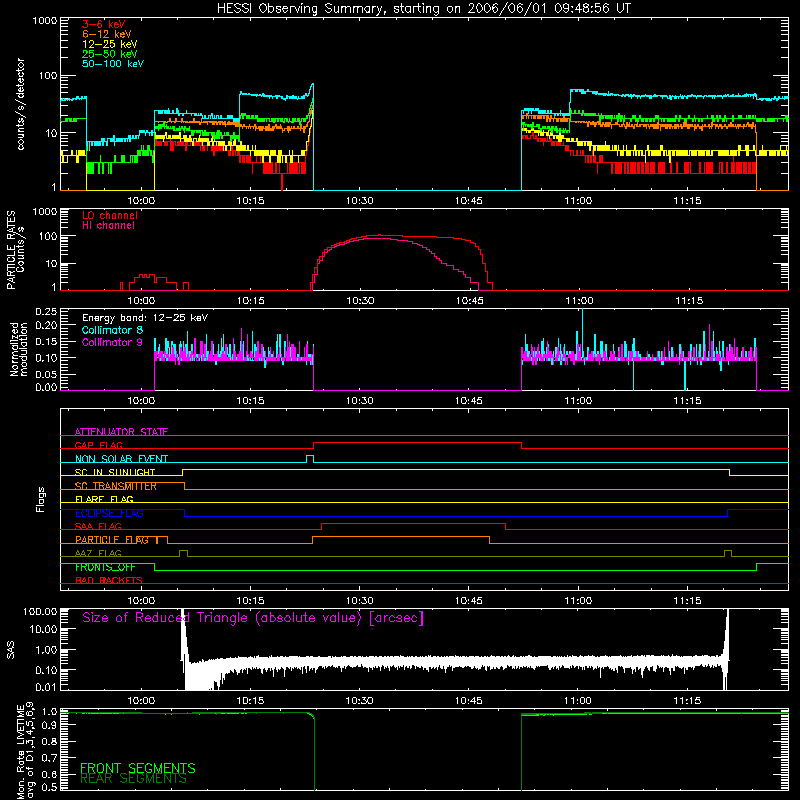Click the Mon. Rate LIVETIME axis label
Screen dimensions: 800x800
coord(26,751)
